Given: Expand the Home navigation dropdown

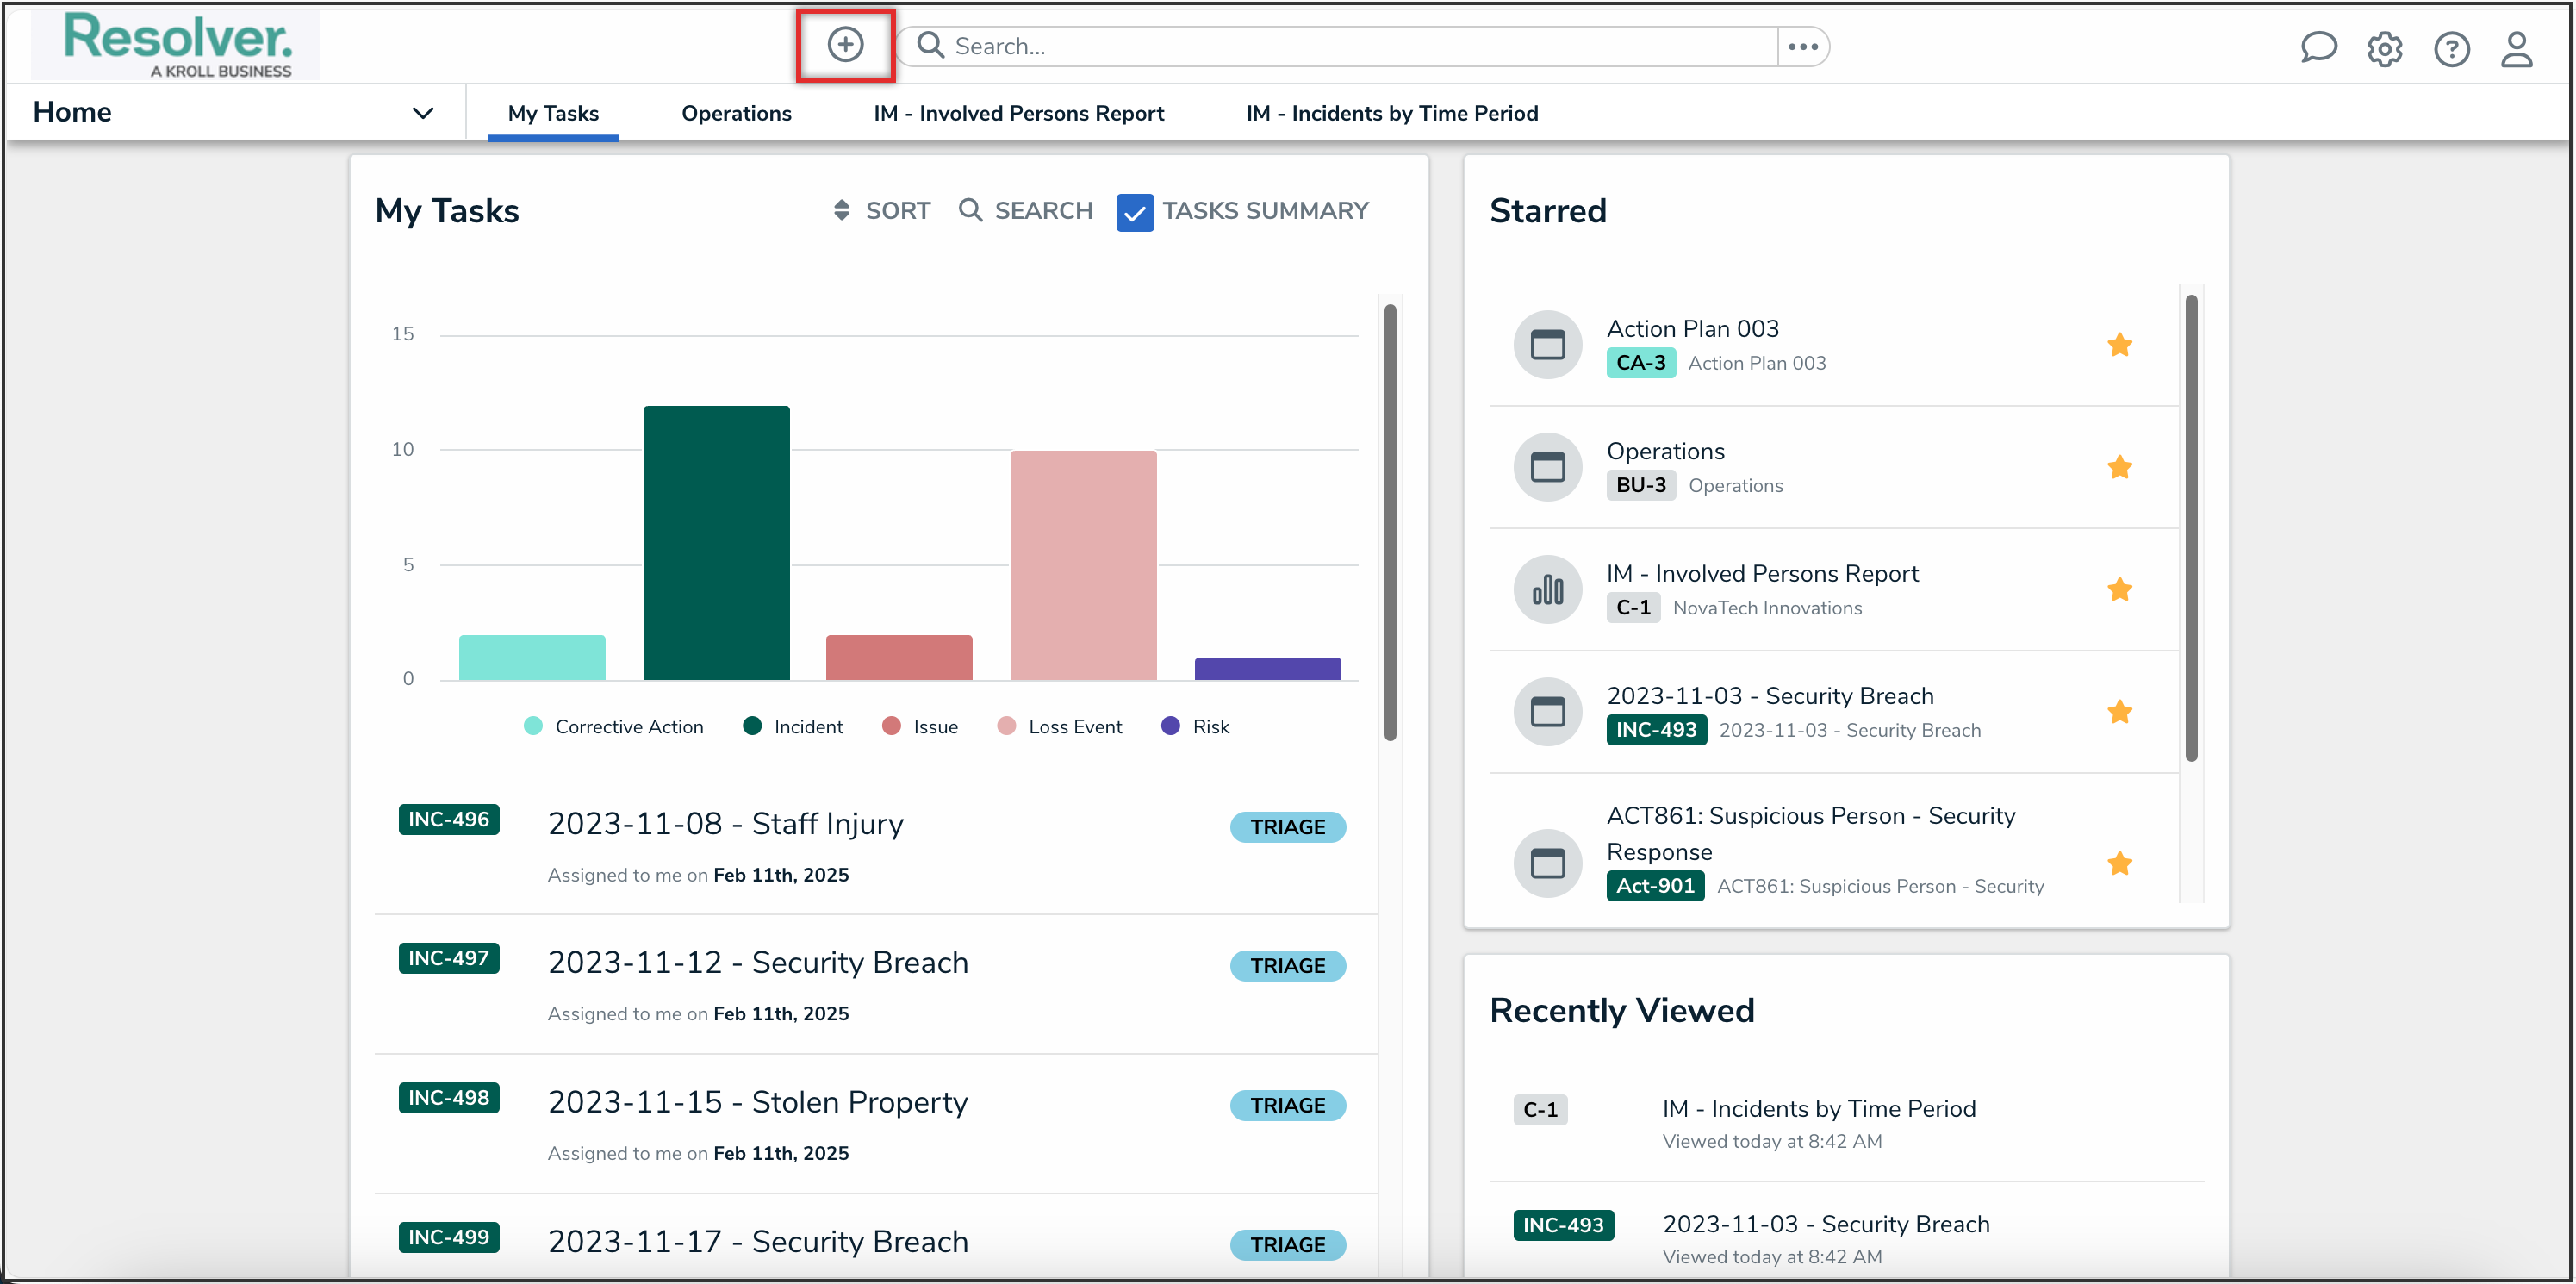Looking at the screenshot, I should [x=422, y=113].
